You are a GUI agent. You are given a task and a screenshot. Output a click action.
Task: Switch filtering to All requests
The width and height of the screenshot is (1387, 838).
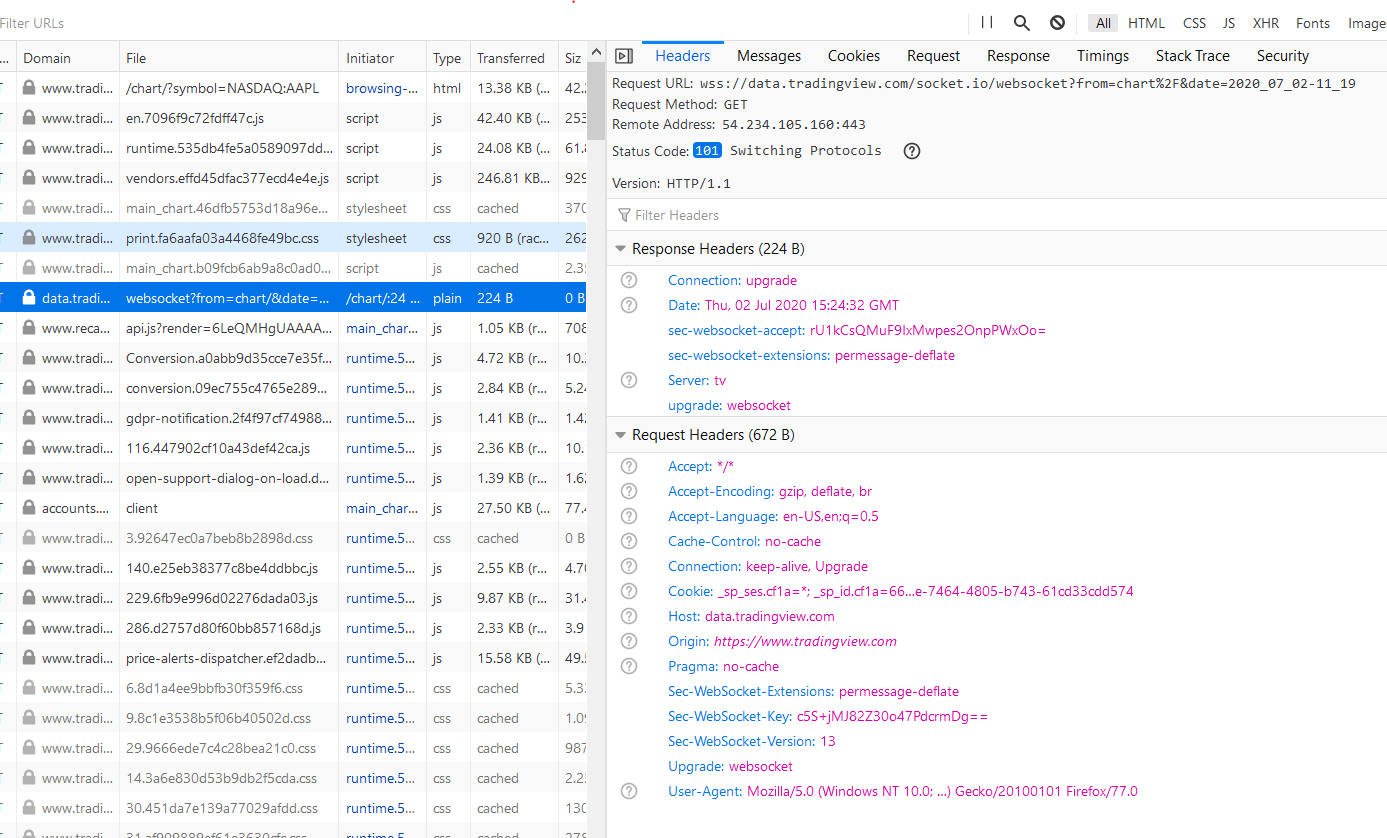pos(1102,22)
